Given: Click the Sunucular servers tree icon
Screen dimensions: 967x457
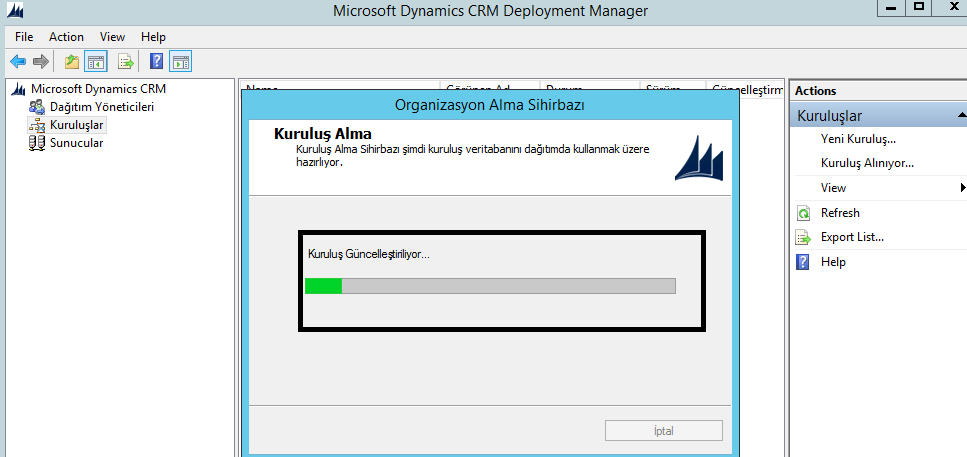Looking at the screenshot, I should pyautogui.click(x=37, y=143).
